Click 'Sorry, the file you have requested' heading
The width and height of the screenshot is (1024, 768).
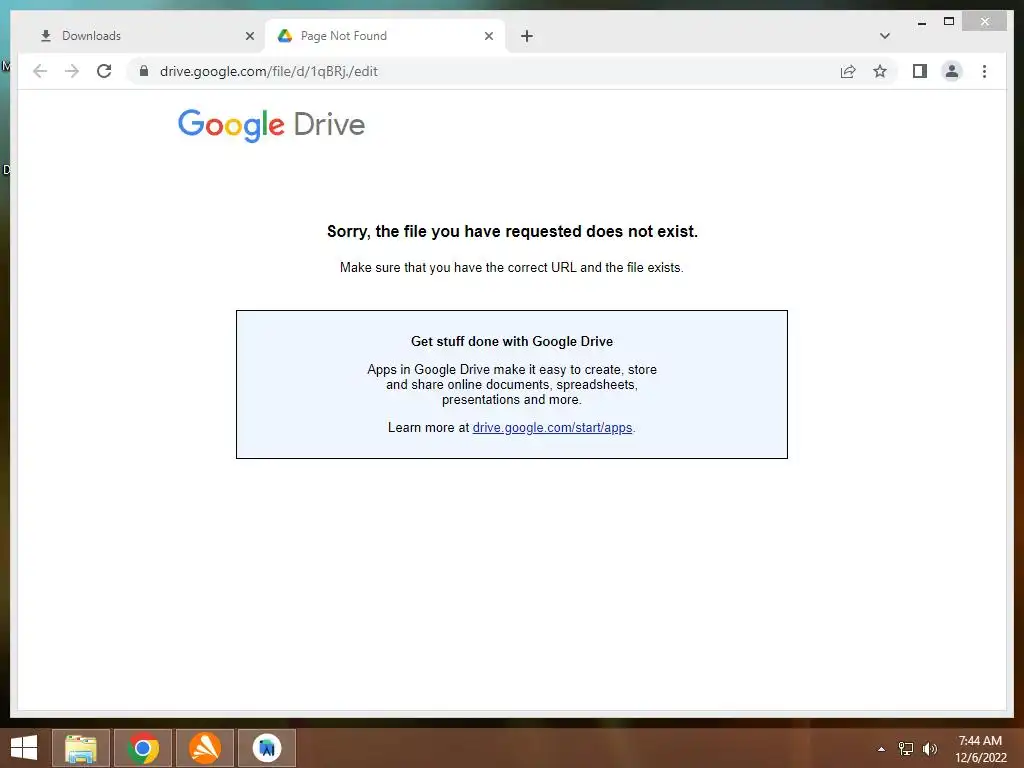pyautogui.click(x=512, y=231)
